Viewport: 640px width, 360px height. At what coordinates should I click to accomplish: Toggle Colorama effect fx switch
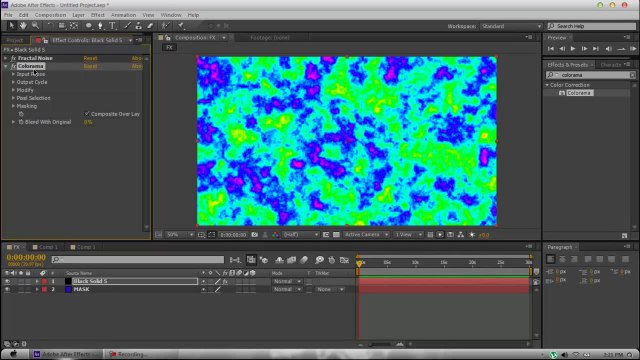13,66
